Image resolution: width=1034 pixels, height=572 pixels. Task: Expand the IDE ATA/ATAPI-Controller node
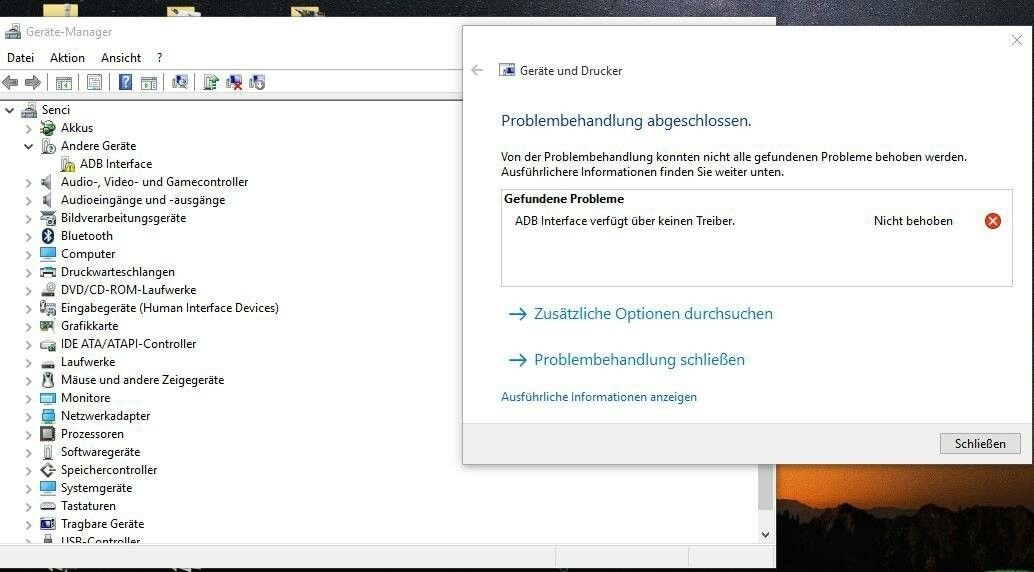pyautogui.click(x=28, y=344)
